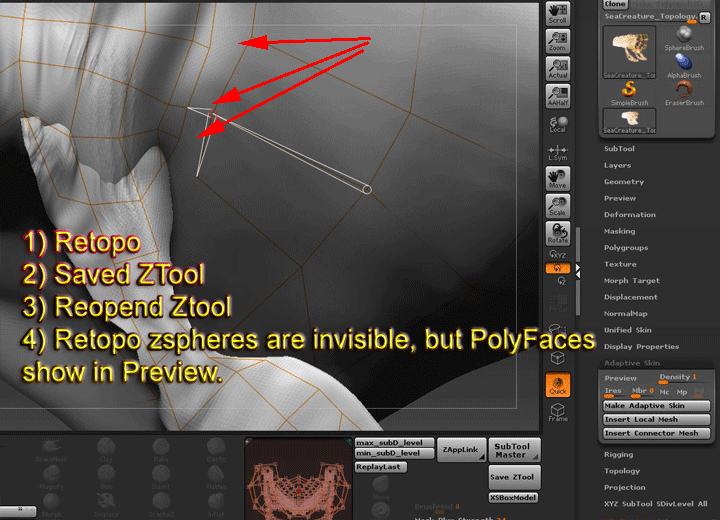Click the XYZ SubTool SDivLevel All row
The image size is (720, 520).
click(656, 504)
